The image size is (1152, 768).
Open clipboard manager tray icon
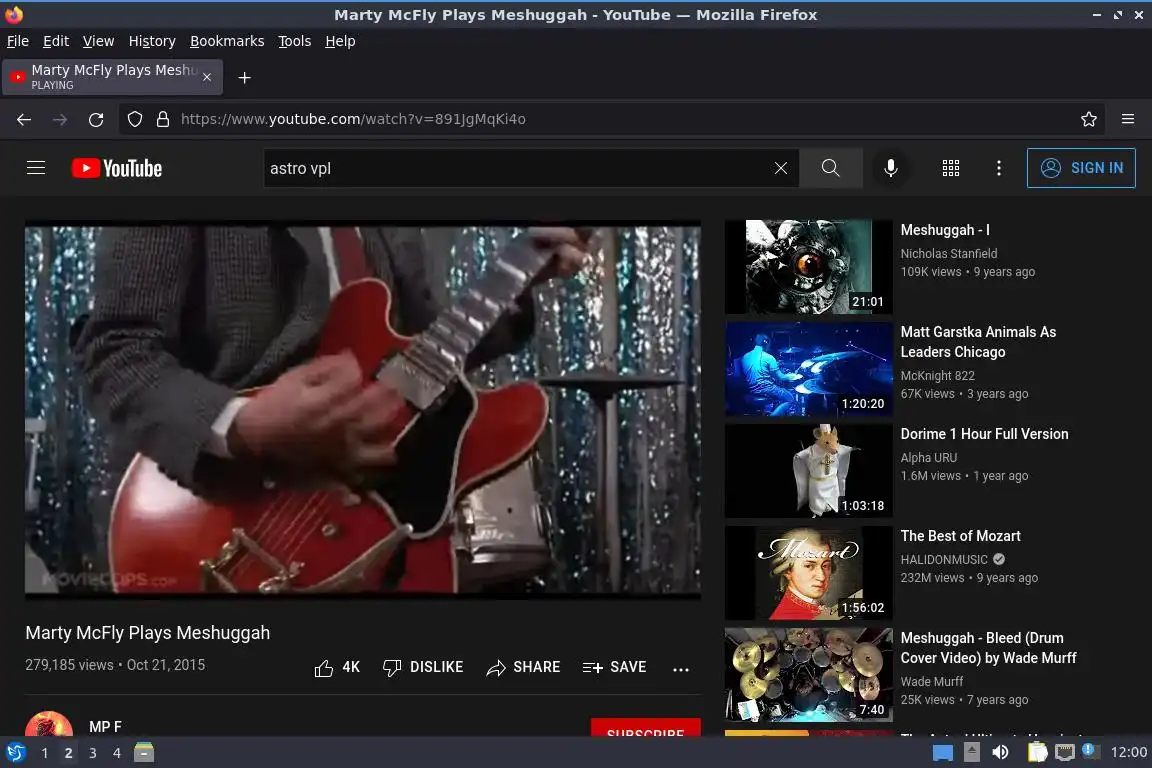[1037, 753]
